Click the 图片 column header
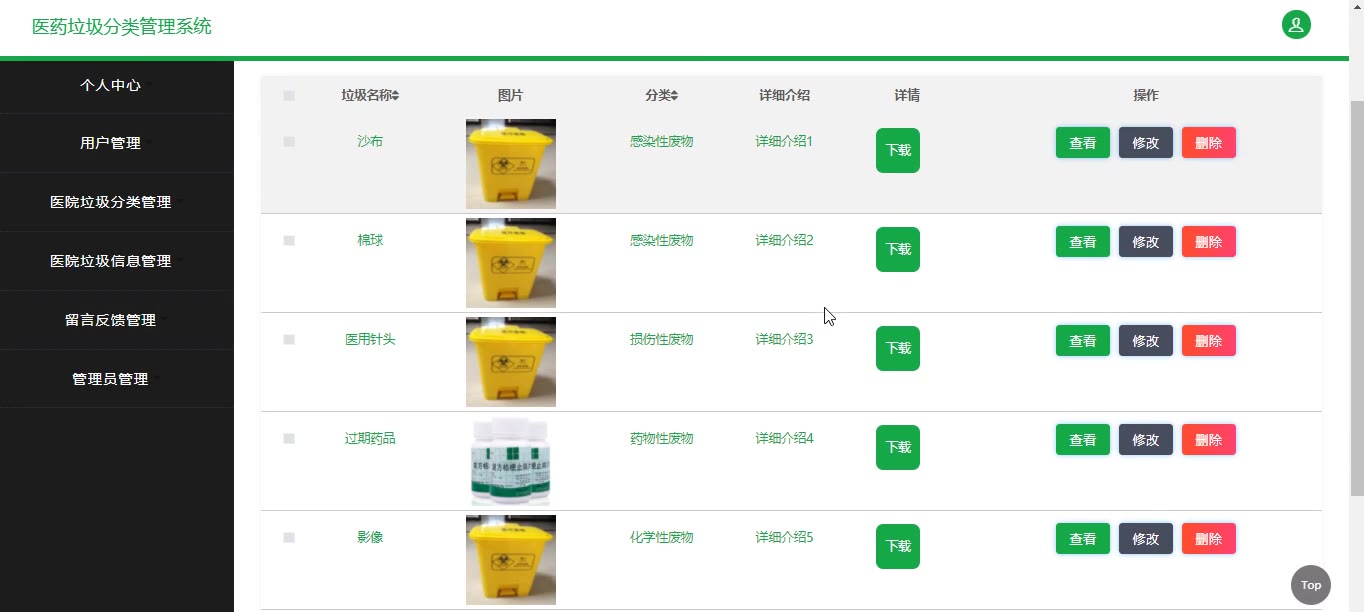The width and height of the screenshot is (1364, 612). click(x=510, y=96)
